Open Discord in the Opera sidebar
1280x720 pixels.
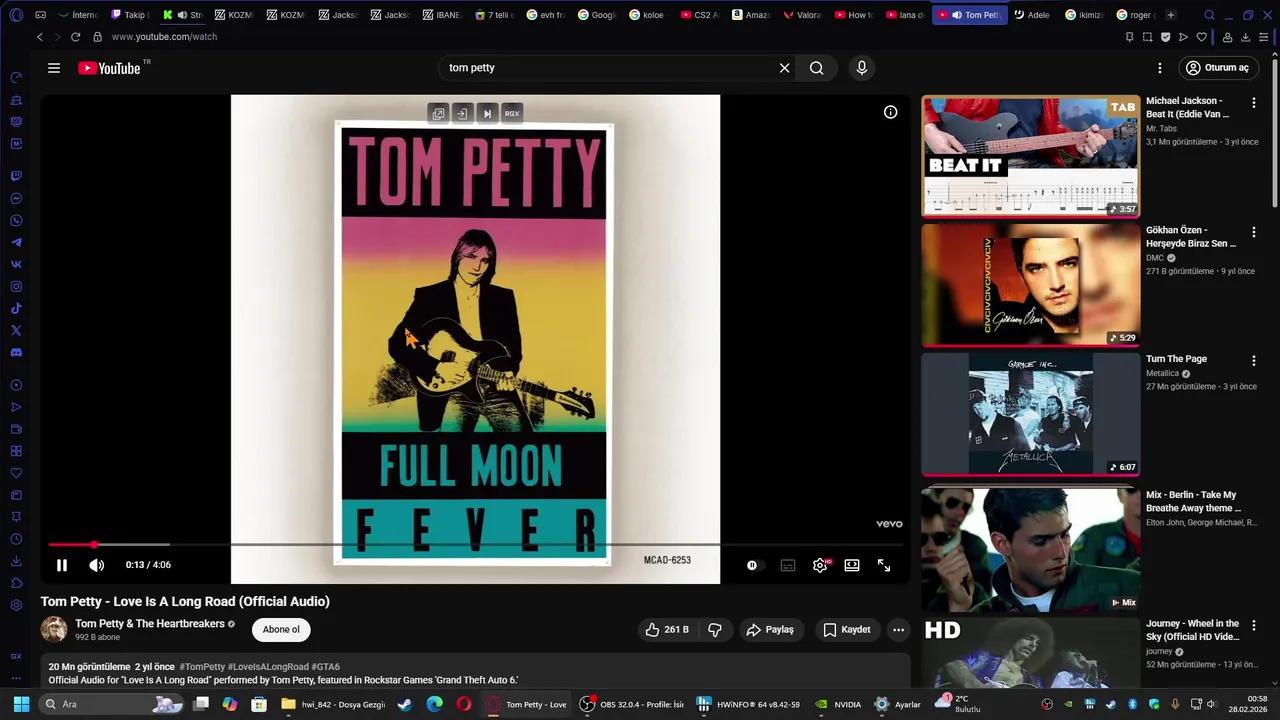[16, 353]
